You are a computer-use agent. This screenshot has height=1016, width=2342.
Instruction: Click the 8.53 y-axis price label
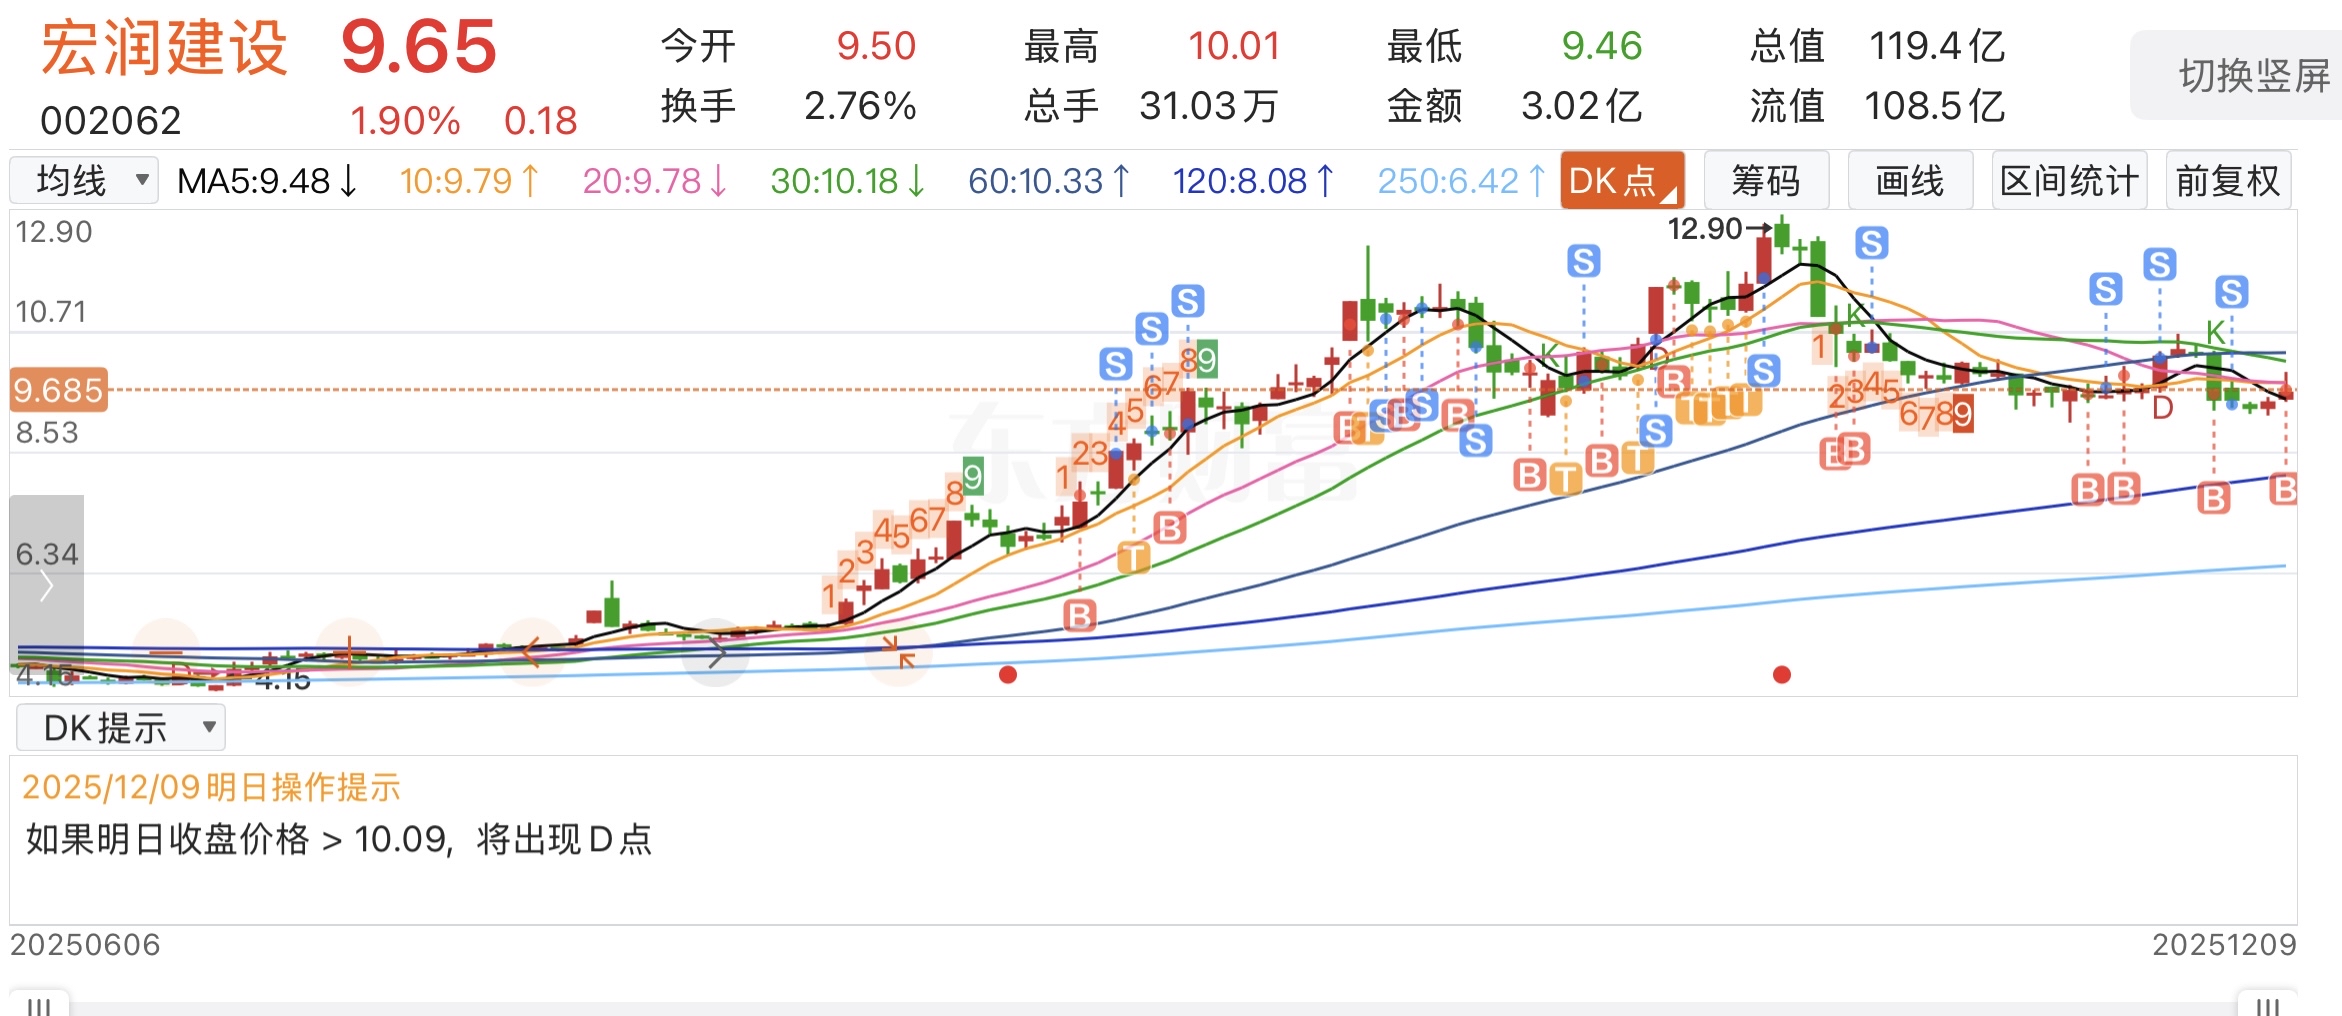47,433
